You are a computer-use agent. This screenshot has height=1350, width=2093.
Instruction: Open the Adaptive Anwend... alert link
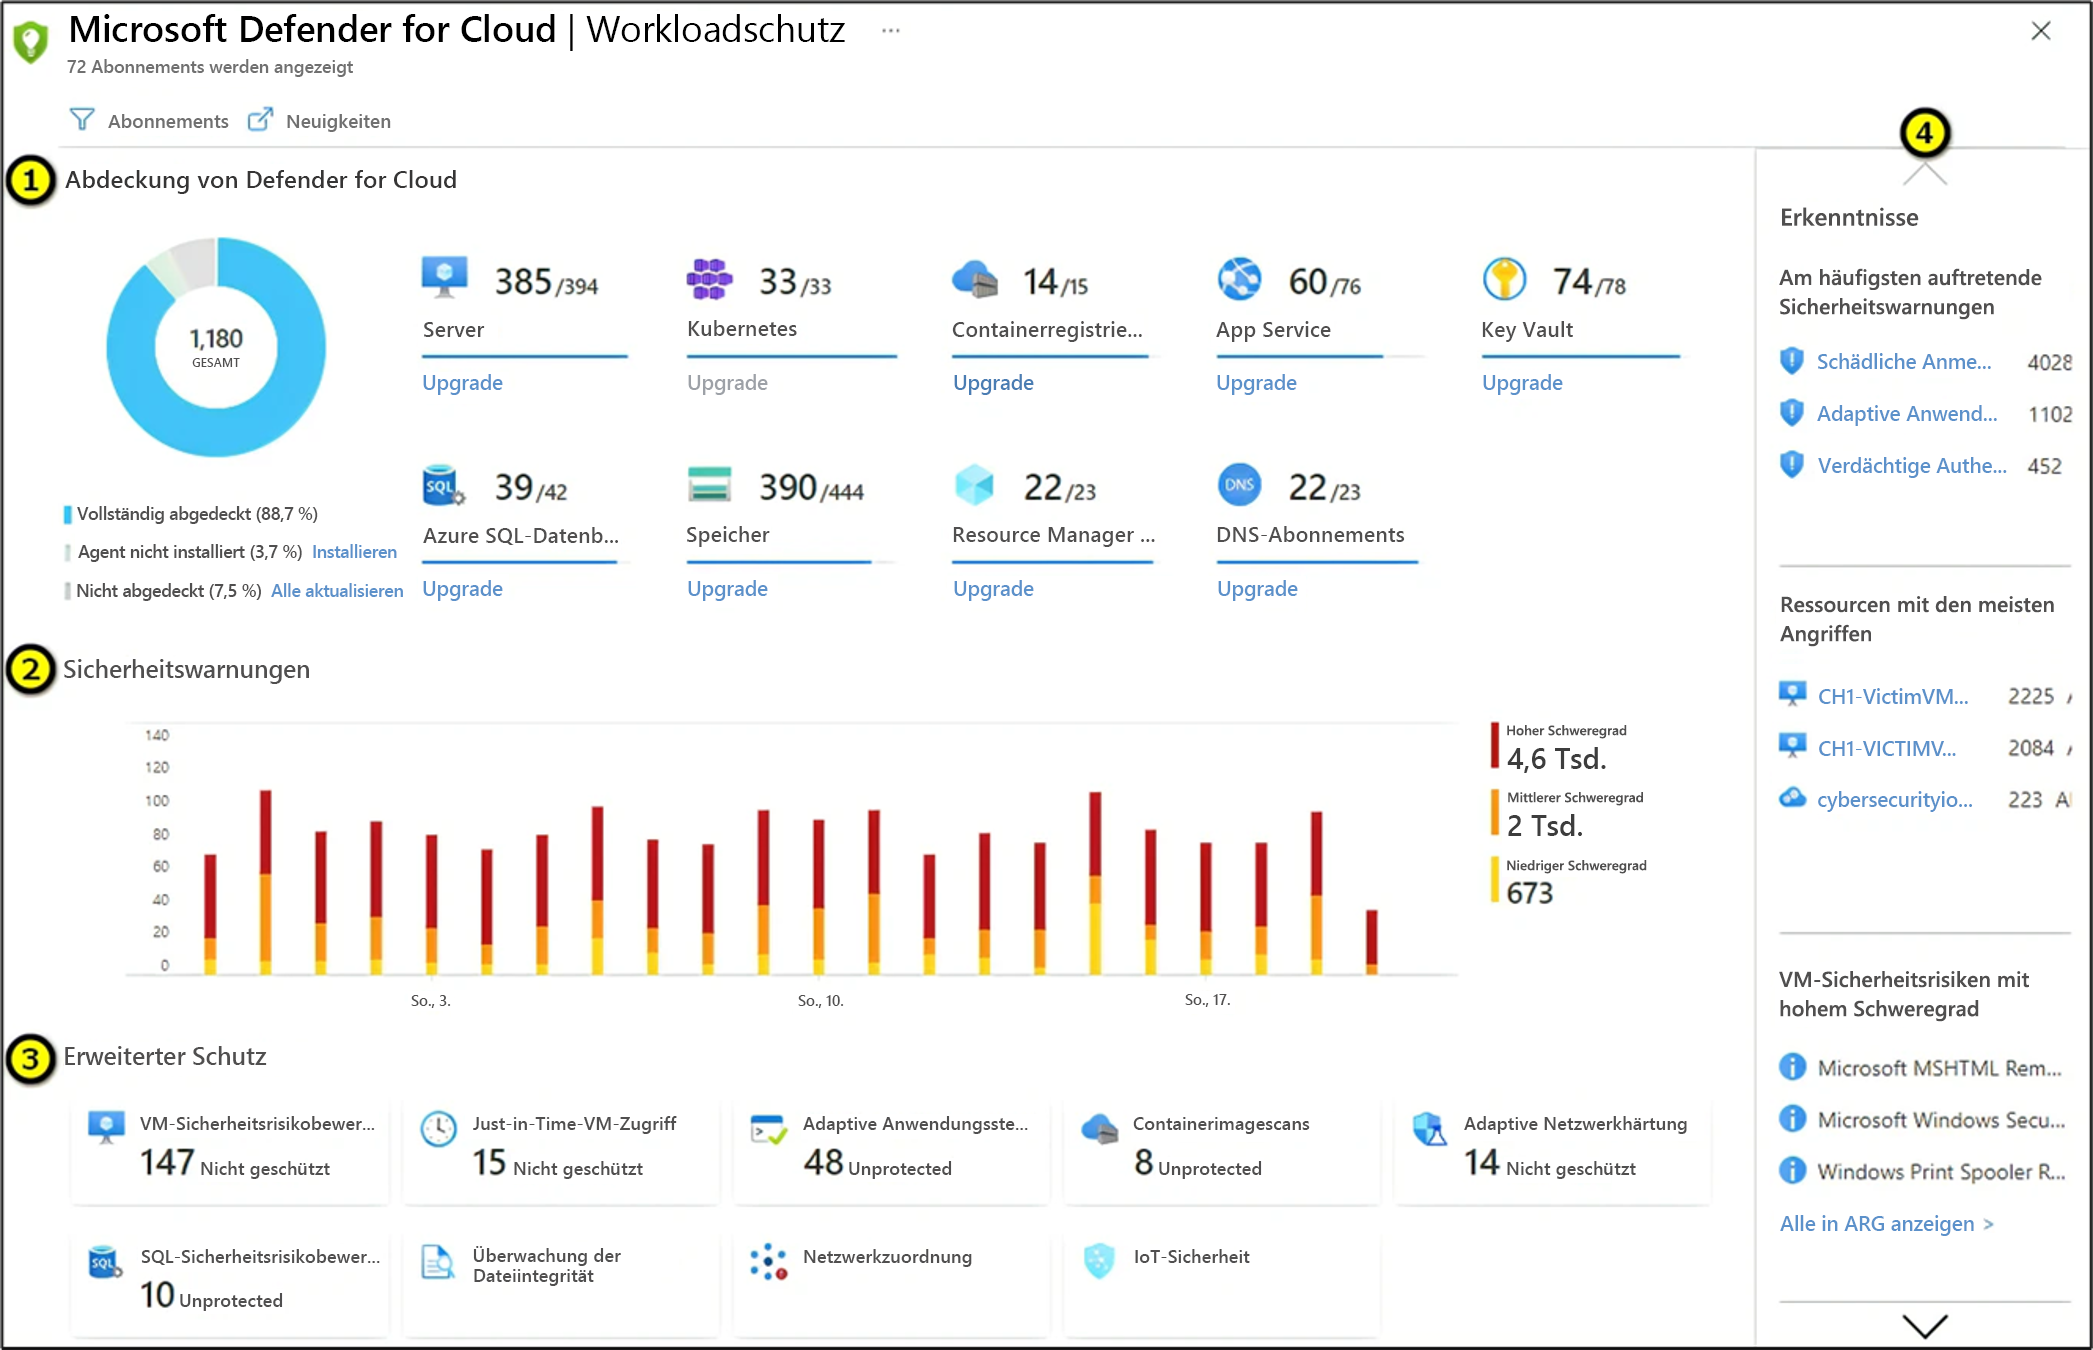(1907, 413)
